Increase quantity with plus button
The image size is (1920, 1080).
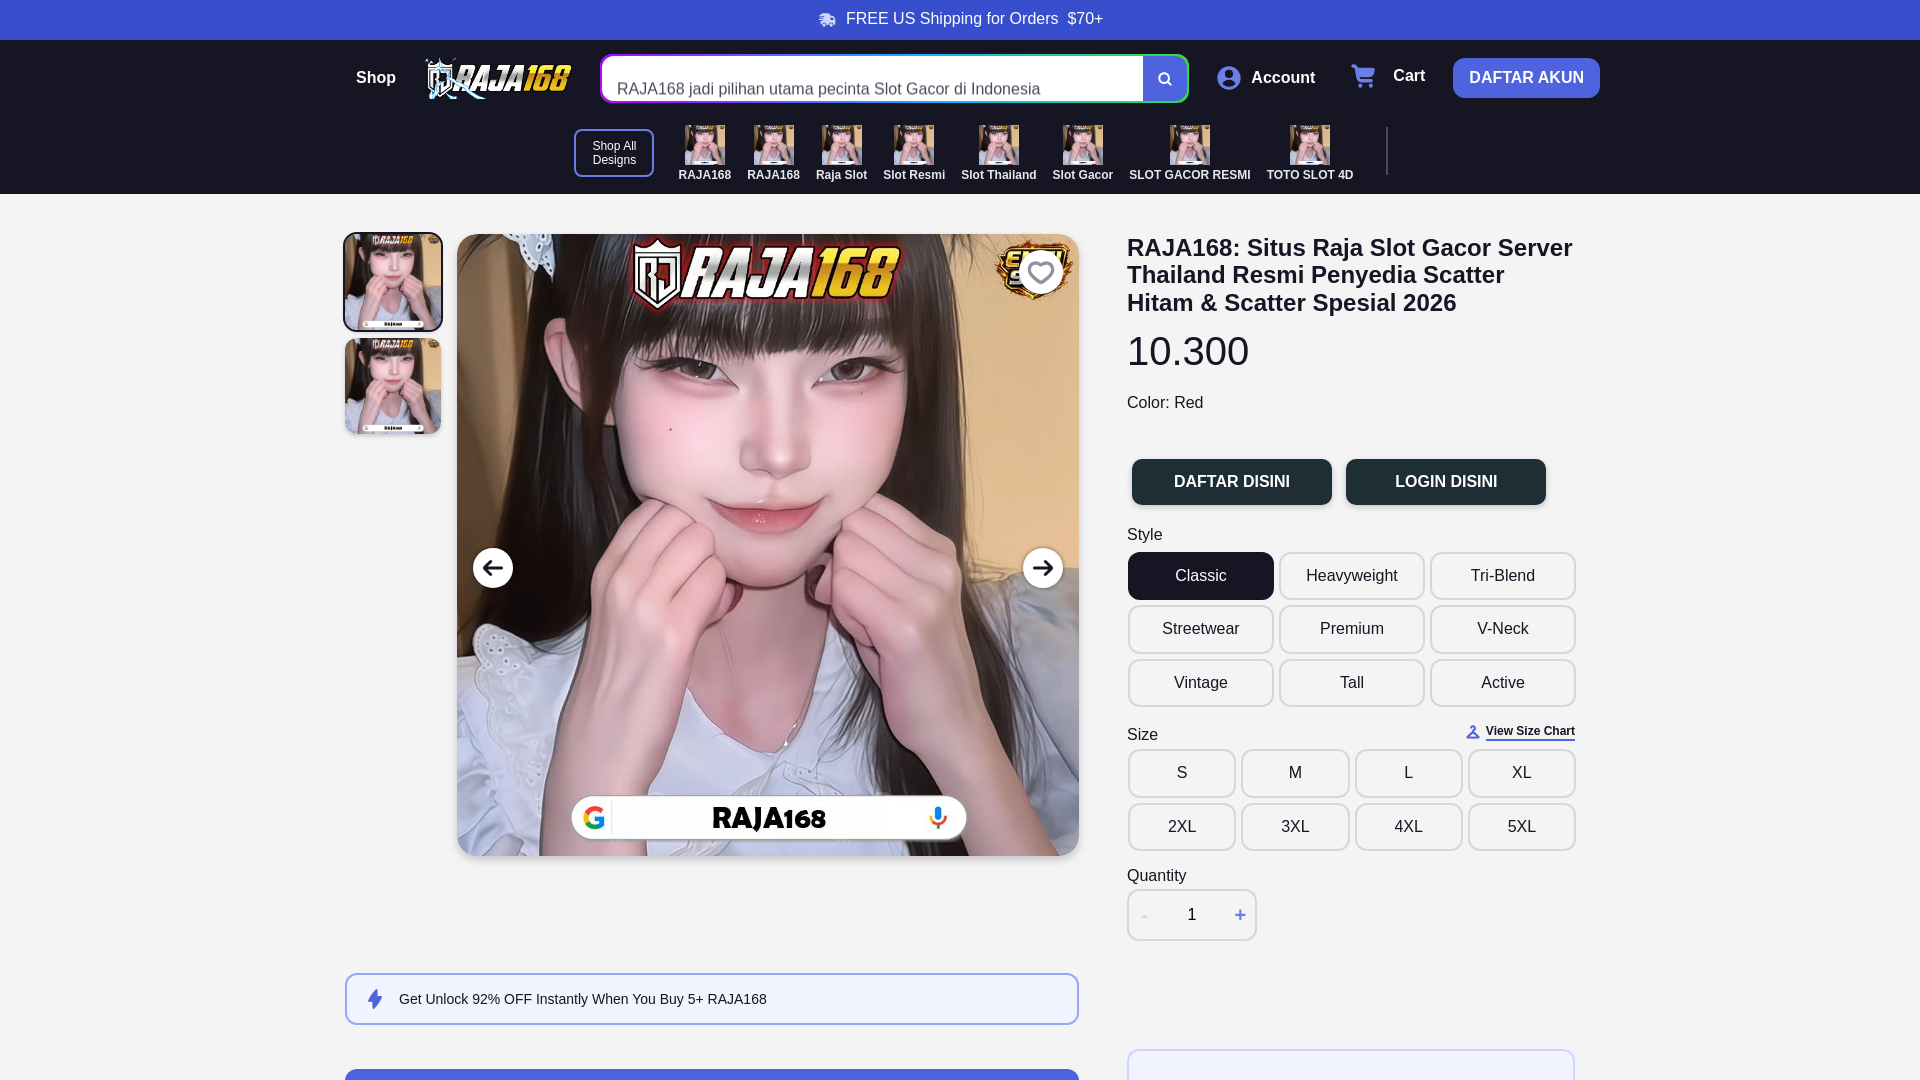click(1240, 915)
